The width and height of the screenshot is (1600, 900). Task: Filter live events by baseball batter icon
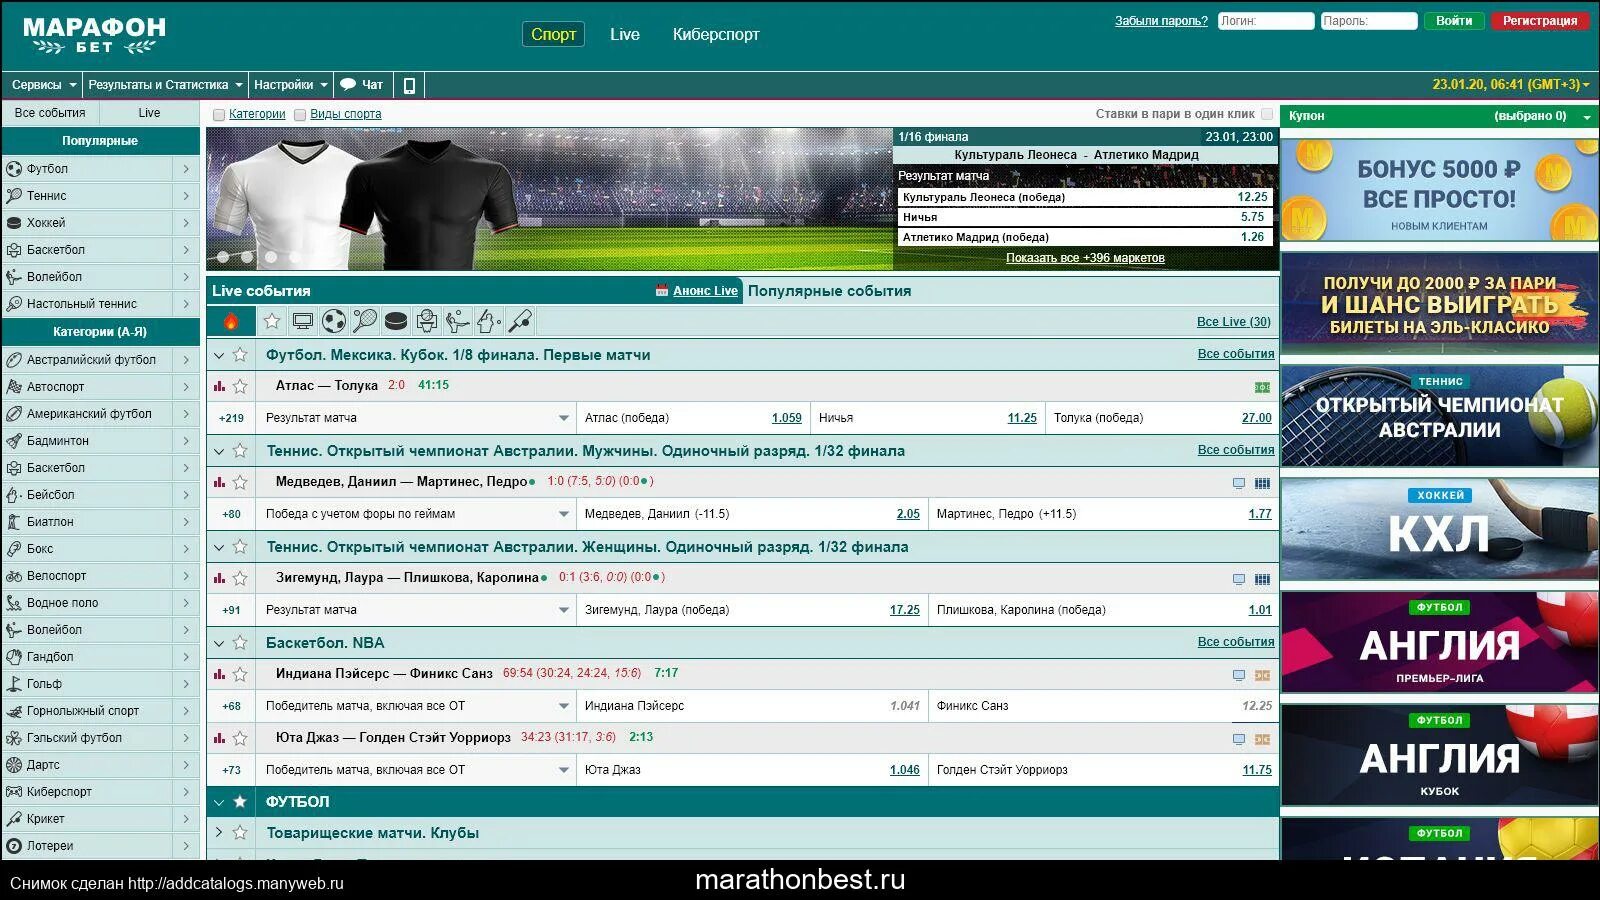tap(489, 321)
